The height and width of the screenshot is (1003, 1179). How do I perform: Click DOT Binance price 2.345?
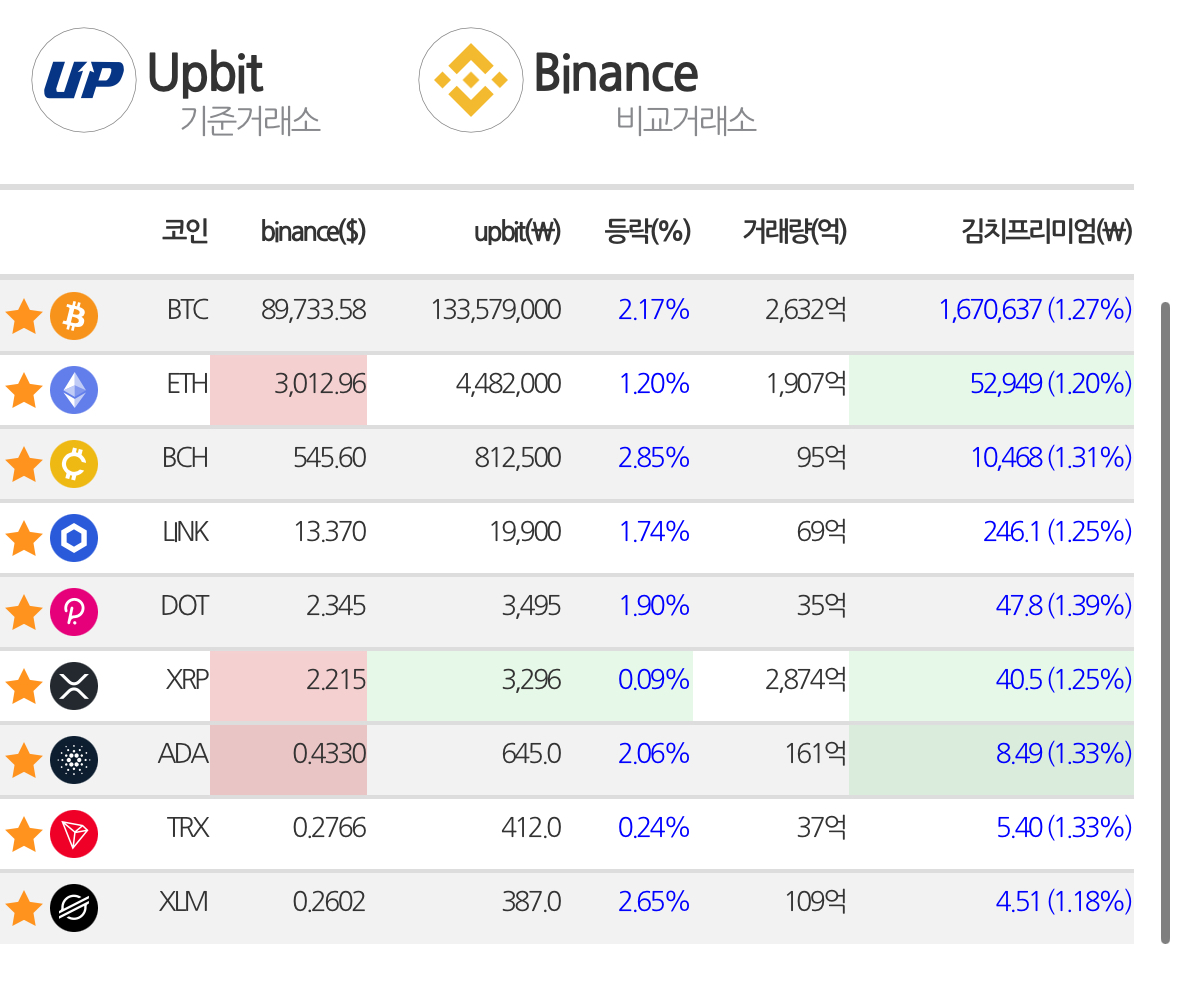[336, 606]
